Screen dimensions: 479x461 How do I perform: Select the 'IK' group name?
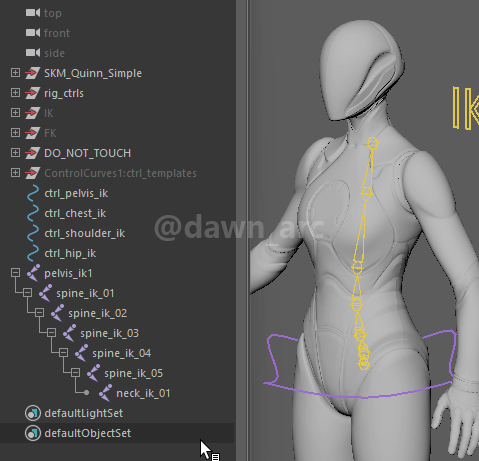pyautogui.click(x=49, y=113)
